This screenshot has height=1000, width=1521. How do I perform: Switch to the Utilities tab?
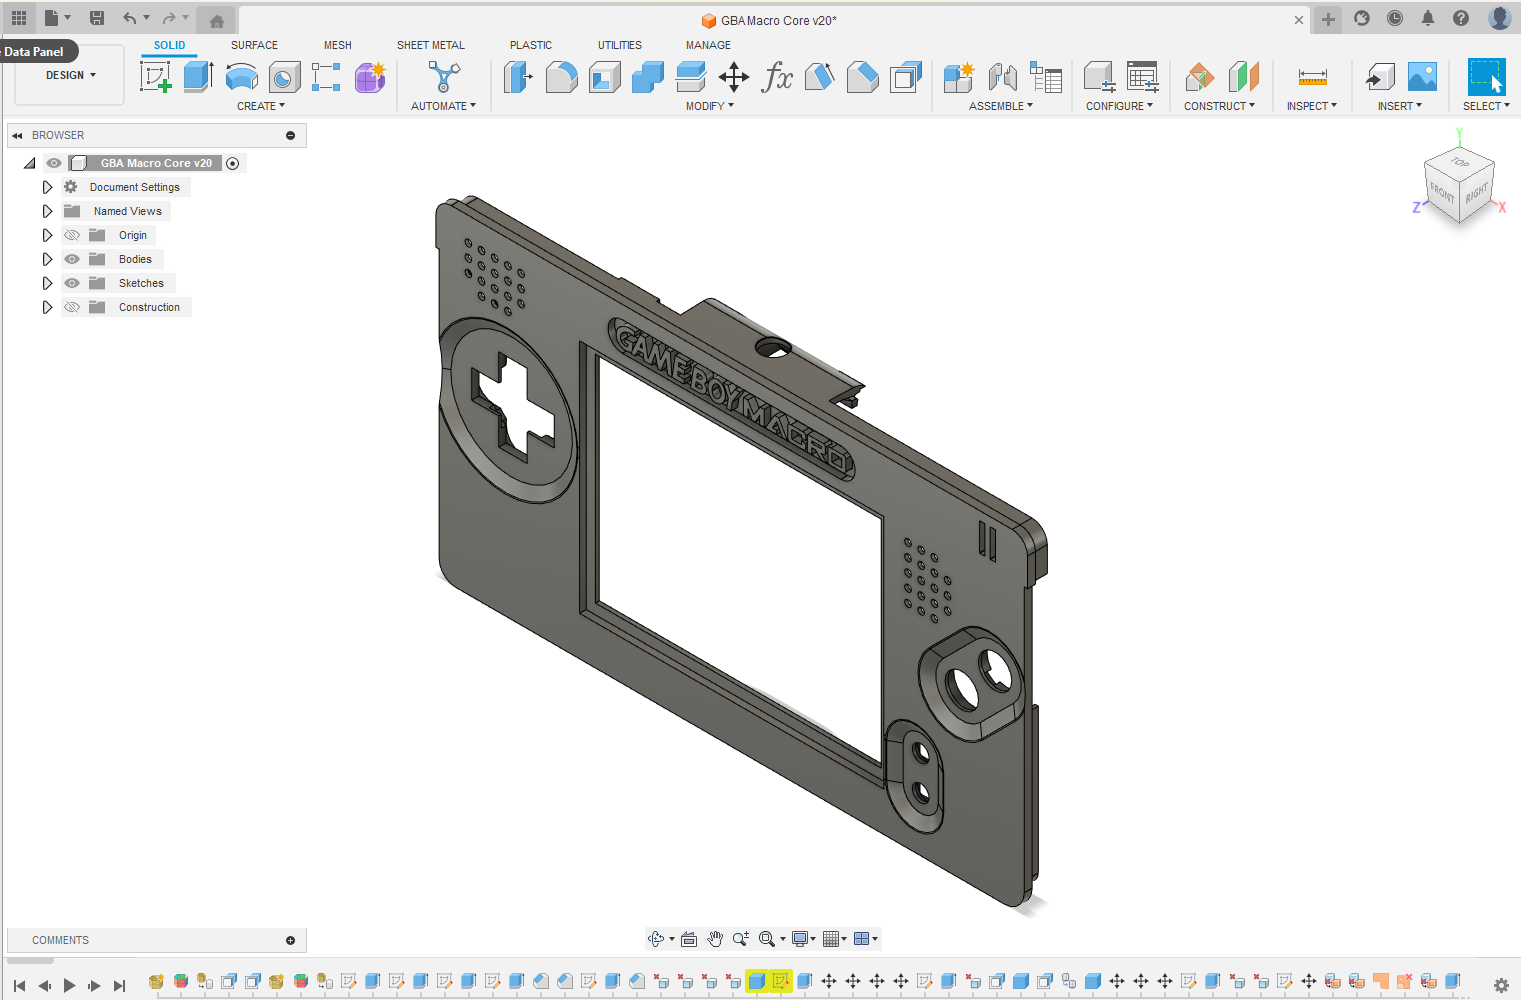(x=620, y=45)
